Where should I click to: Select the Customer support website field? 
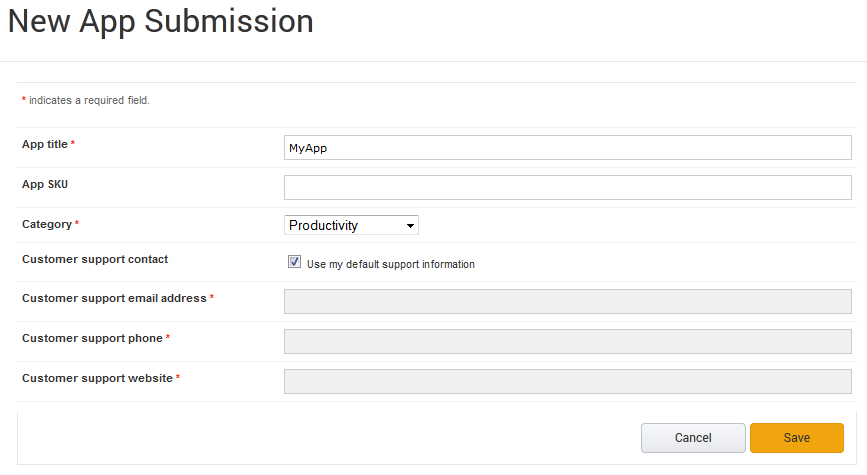pos(567,381)
